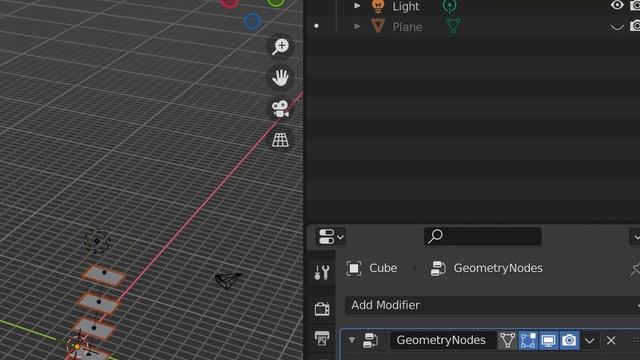Toggle camera view with the camera icon
Image resolution: width=640 pixels, height=360 pixels.
click(x=280, y=109)
